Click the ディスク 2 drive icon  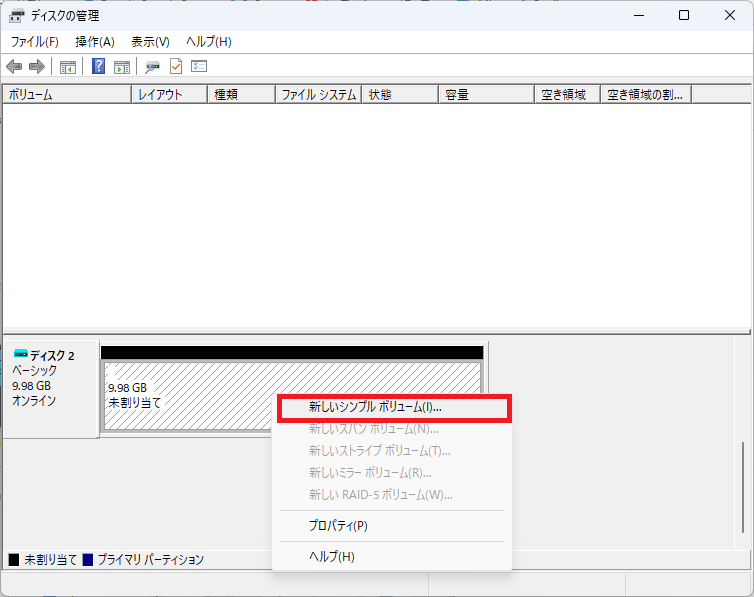[x=21, y=354]
